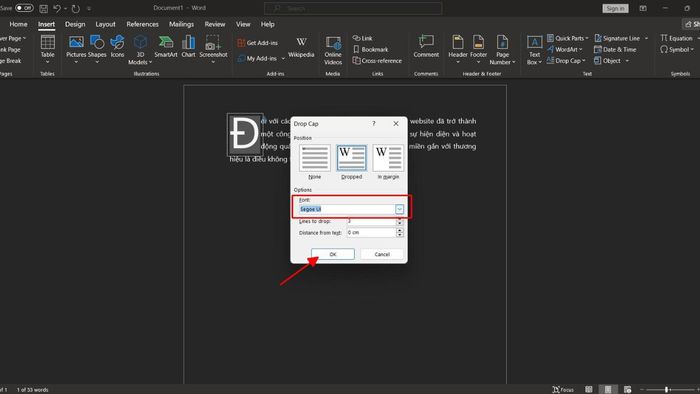This screenshot has height=394, width=700.
Task: Click the word count in status bar
Action: click(32, 390)
